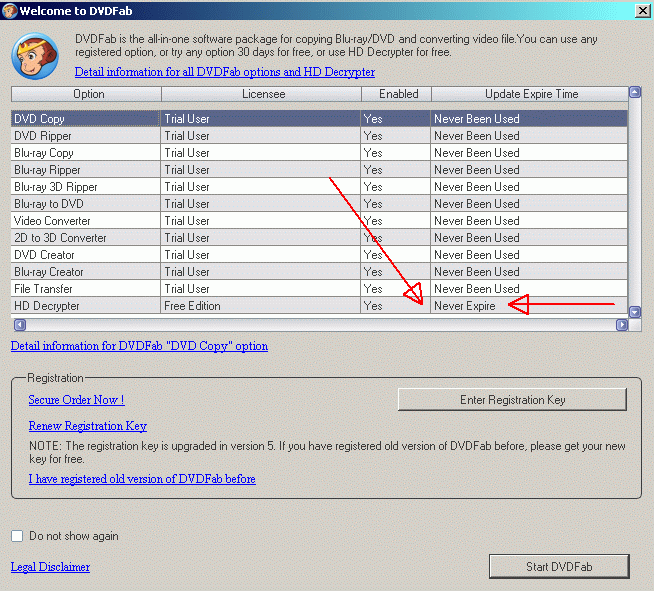Viewport: 654px width, 591px height.
Task: Click the horizontal scroll right arrow
Action: (x=622, y=324)
